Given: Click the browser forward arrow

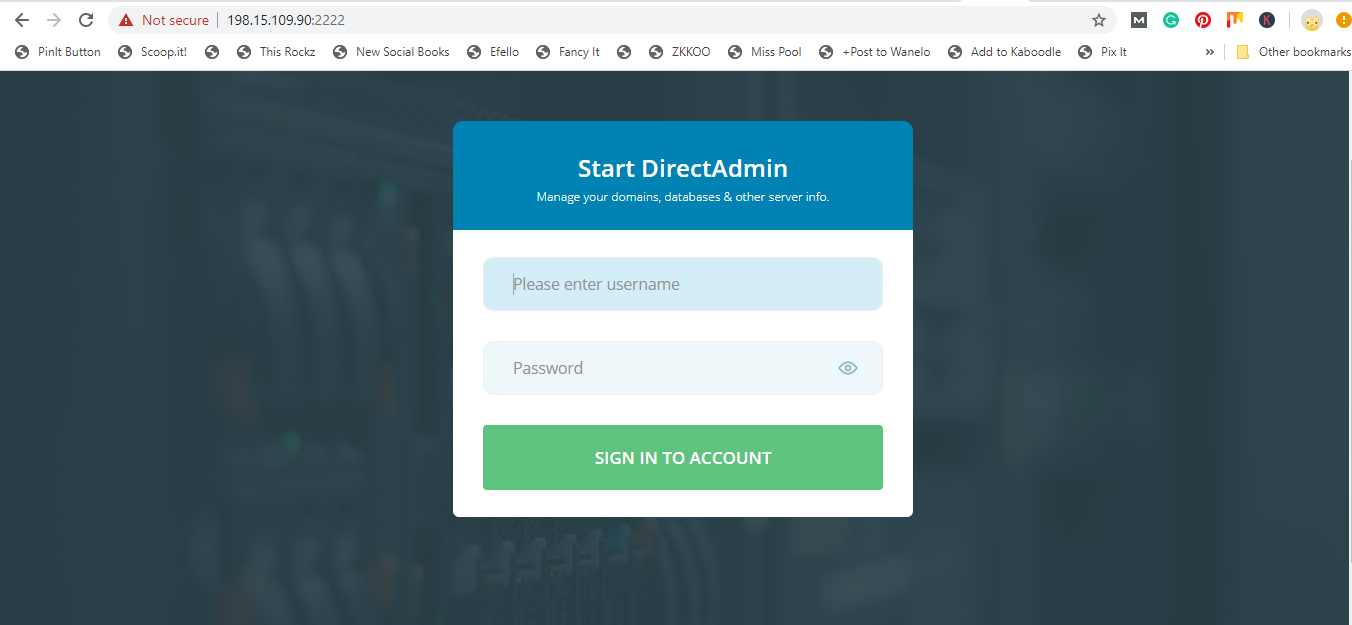Looking at the screenshot, I should (54, 20).
